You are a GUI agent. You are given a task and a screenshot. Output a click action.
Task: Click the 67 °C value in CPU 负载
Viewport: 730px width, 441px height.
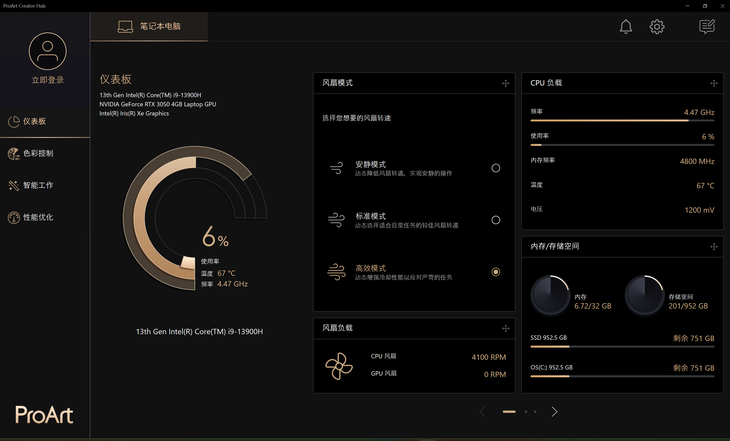(x=705, y=185)
